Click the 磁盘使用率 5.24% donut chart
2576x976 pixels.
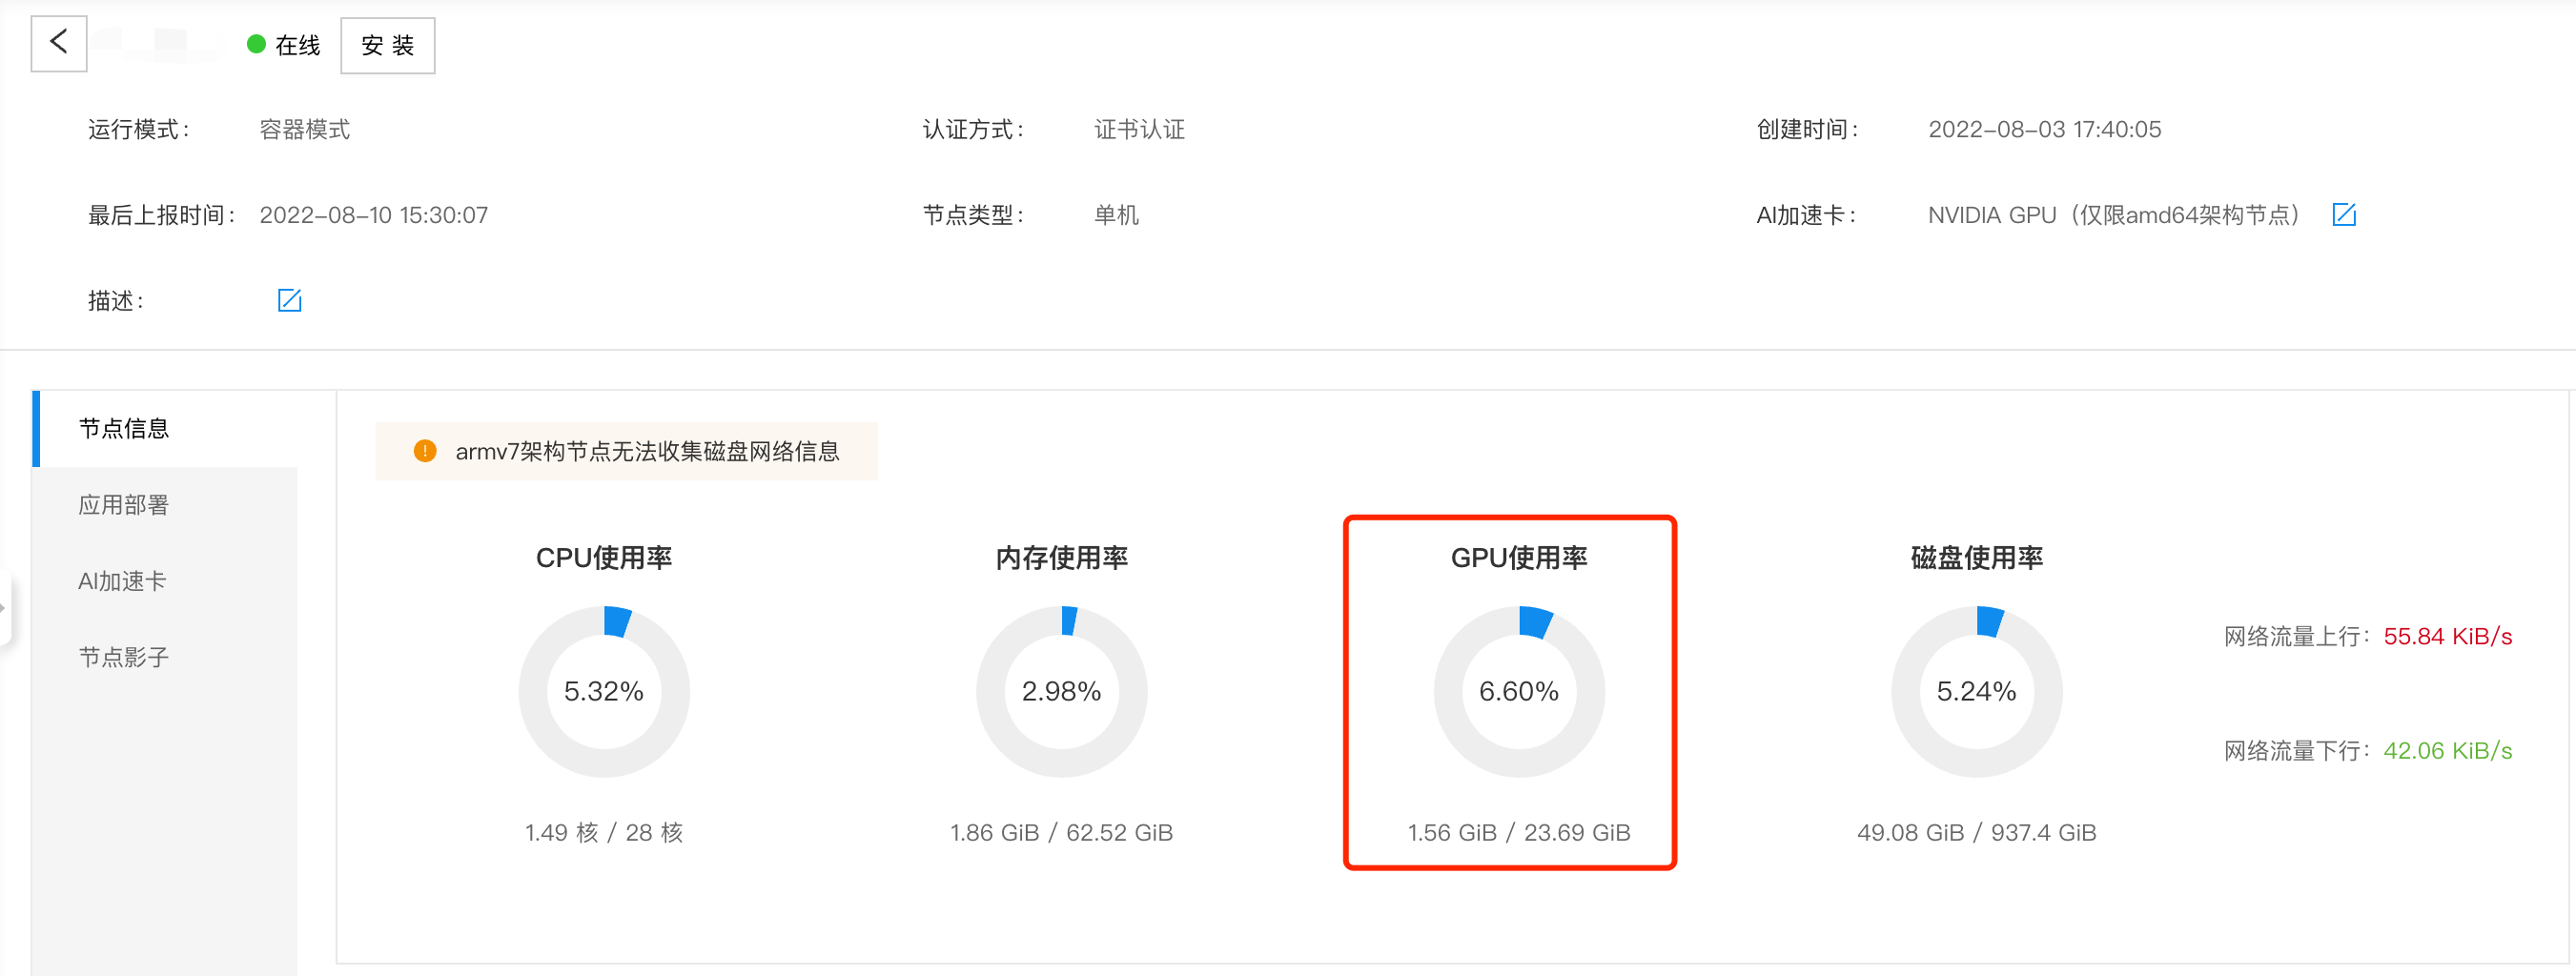pos(1977,691)
